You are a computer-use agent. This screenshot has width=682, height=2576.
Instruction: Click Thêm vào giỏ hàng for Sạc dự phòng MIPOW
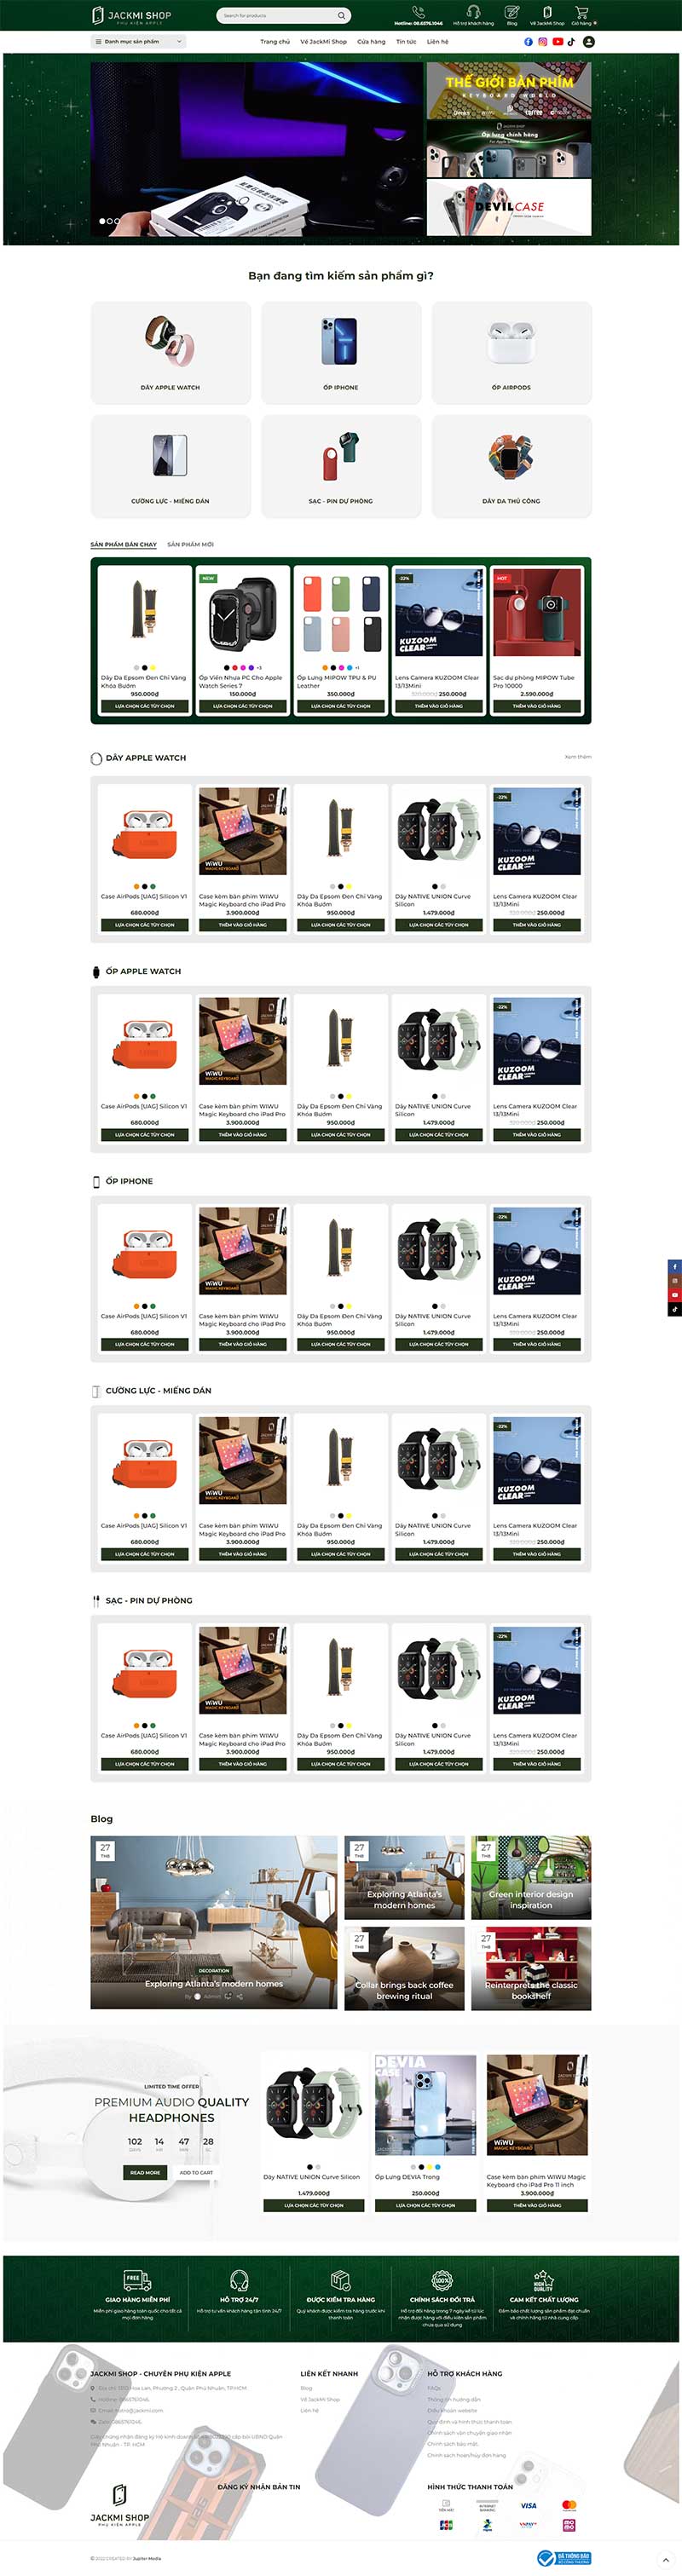pyautogui.click(x=537, y=706)
